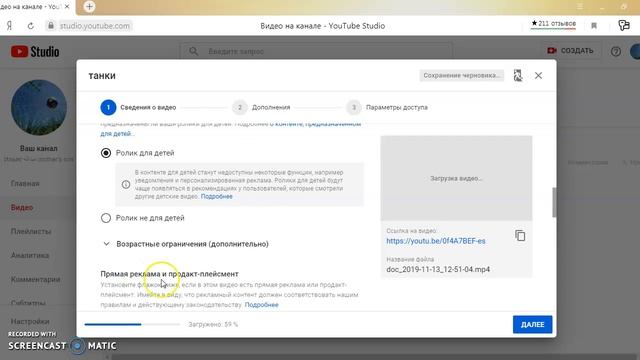This screenshot has height=360, width=640.
Task: Open 'Подробнее' link in kids info box
Action: coord(216,196)
